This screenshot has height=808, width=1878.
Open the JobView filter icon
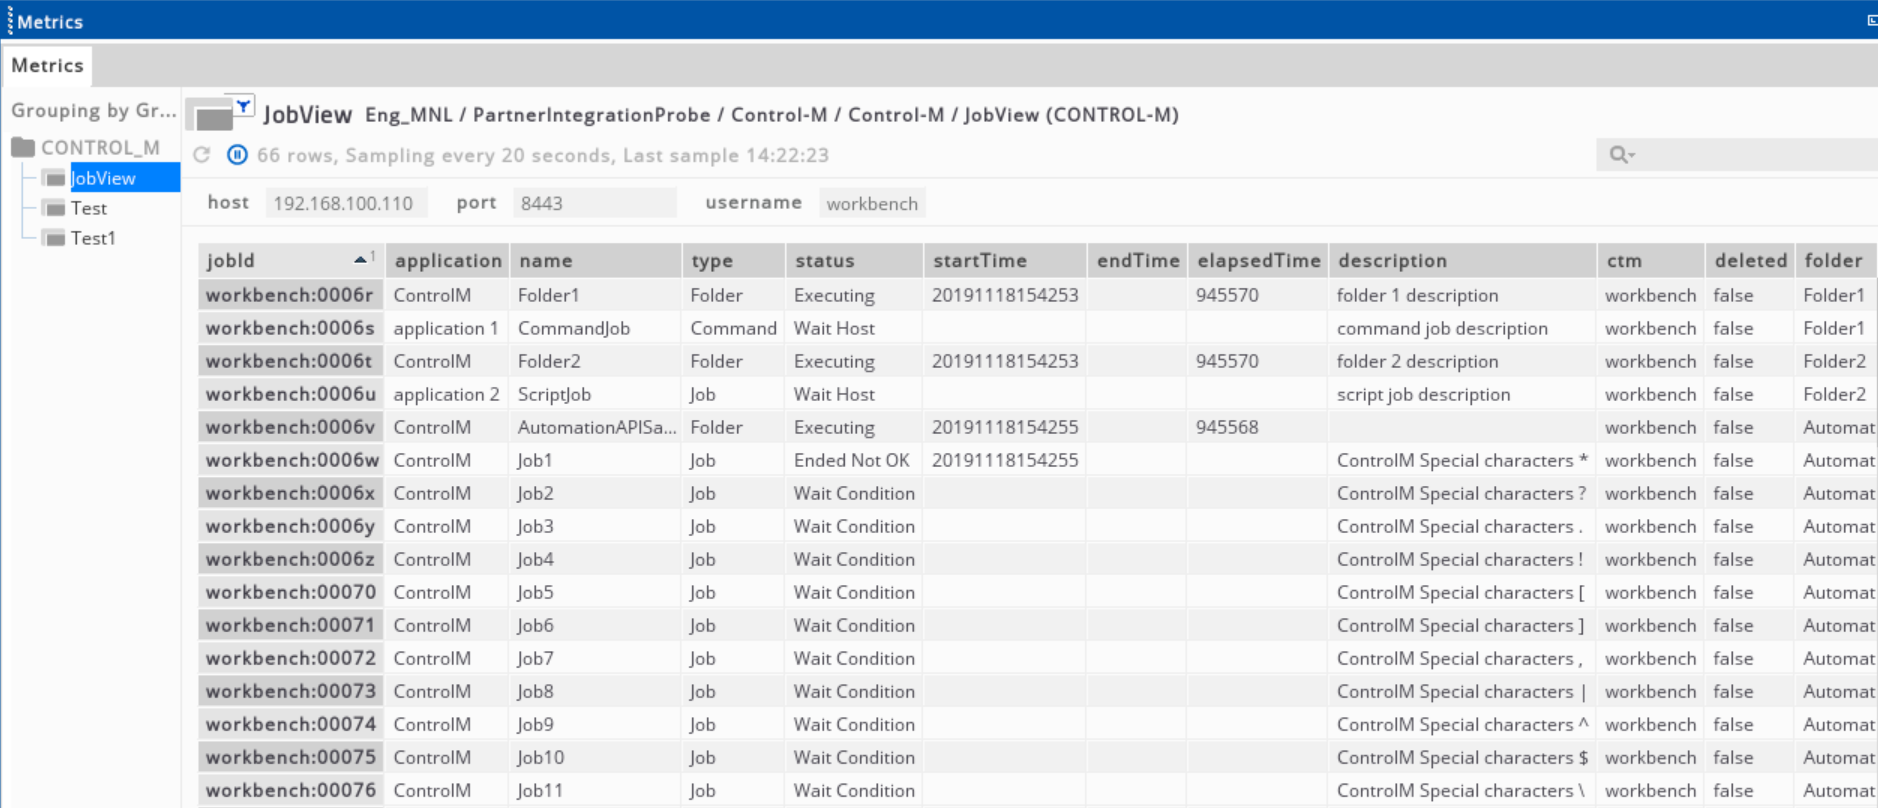coord(243,105)
